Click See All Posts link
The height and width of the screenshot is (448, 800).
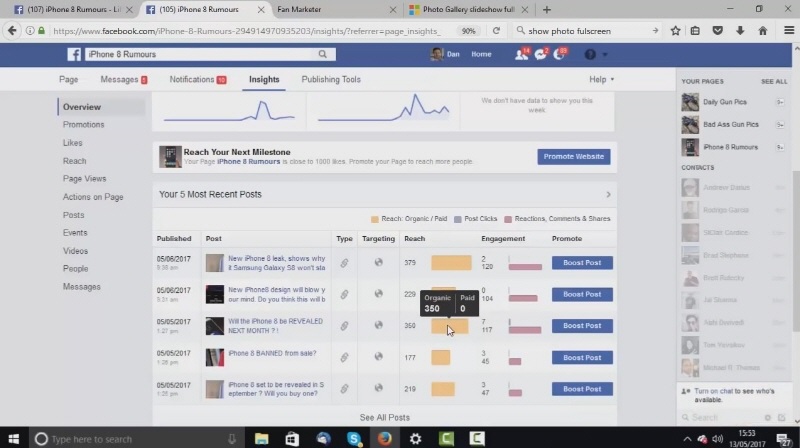[x=385, y=417]
